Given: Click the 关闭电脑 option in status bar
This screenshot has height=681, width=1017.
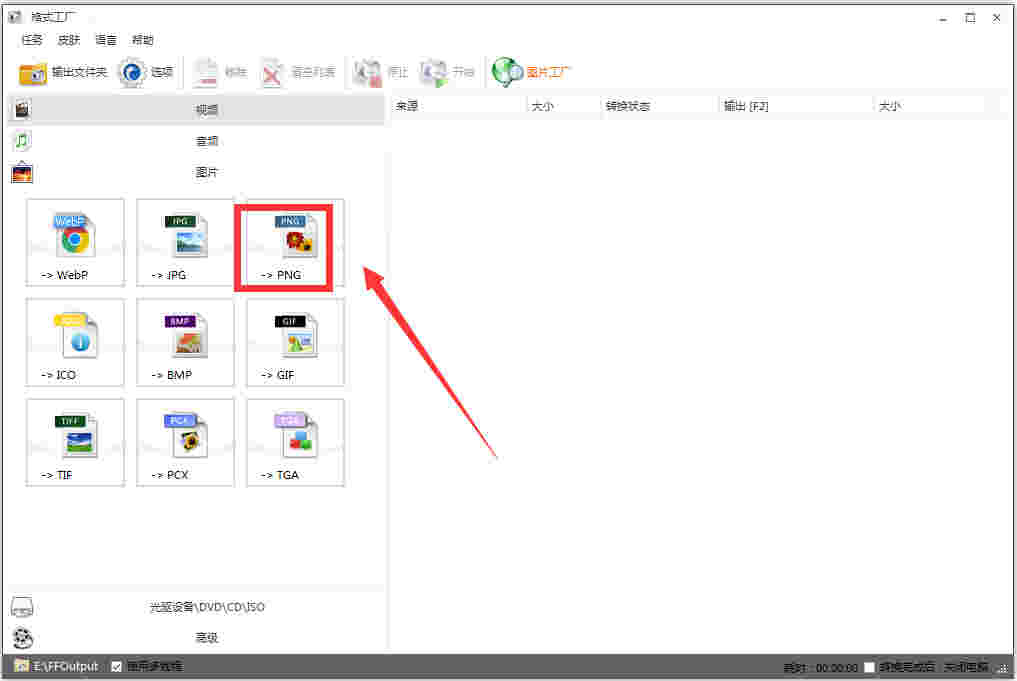Looking at the screenshot, I should 966,667.
